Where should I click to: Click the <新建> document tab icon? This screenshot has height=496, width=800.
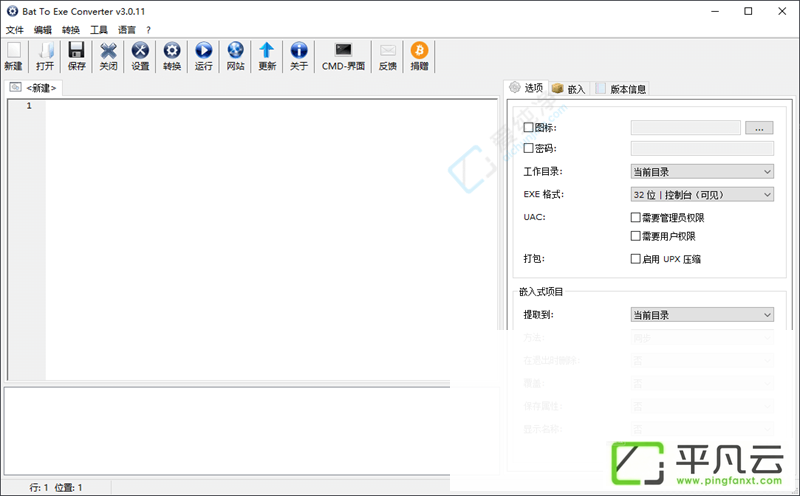click(15, 87)
